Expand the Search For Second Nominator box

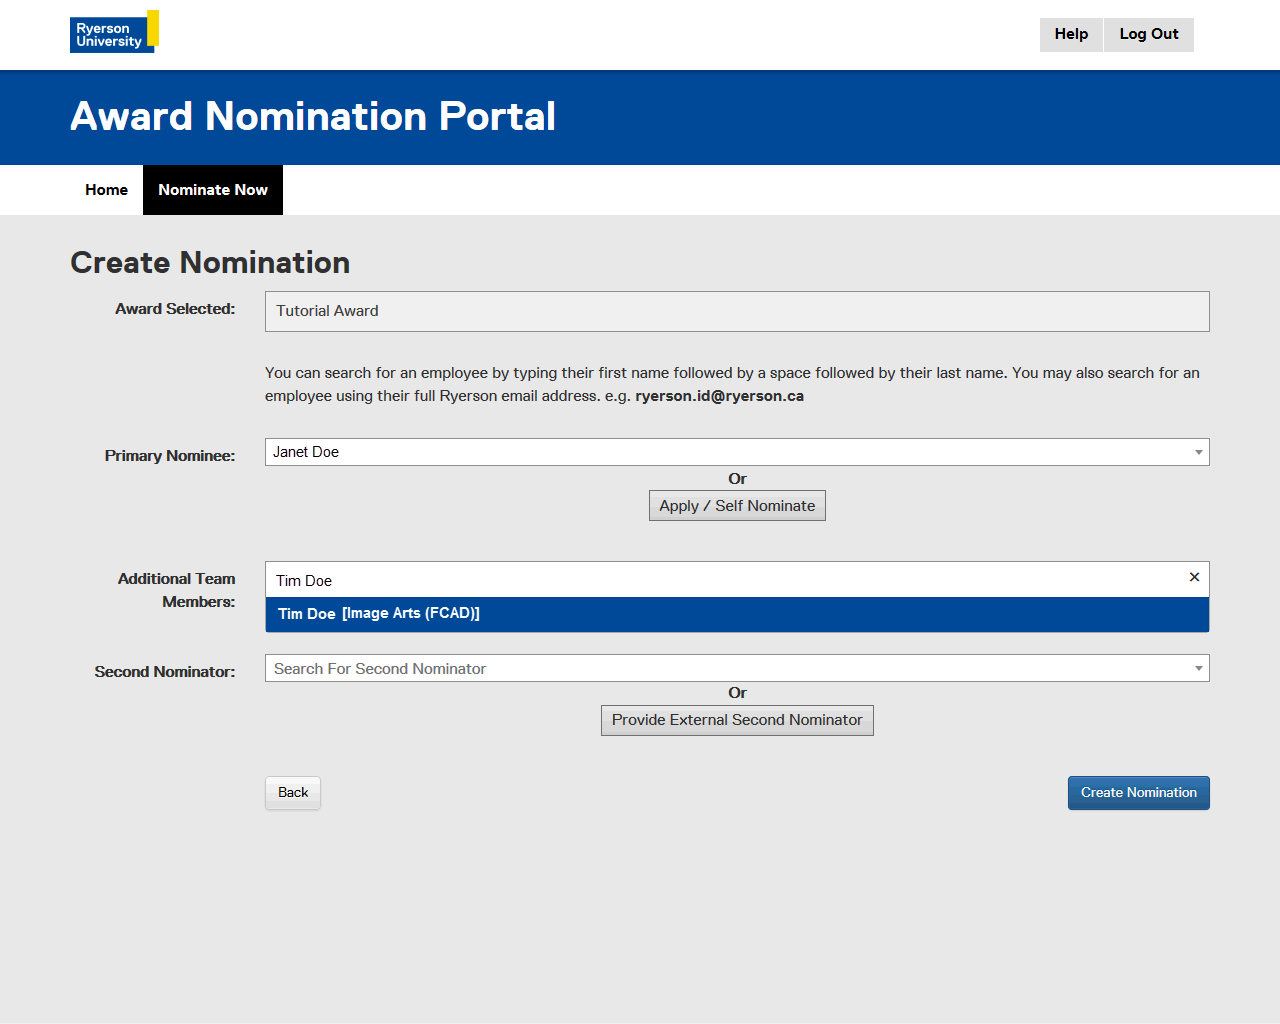click(x=720, y=668)
